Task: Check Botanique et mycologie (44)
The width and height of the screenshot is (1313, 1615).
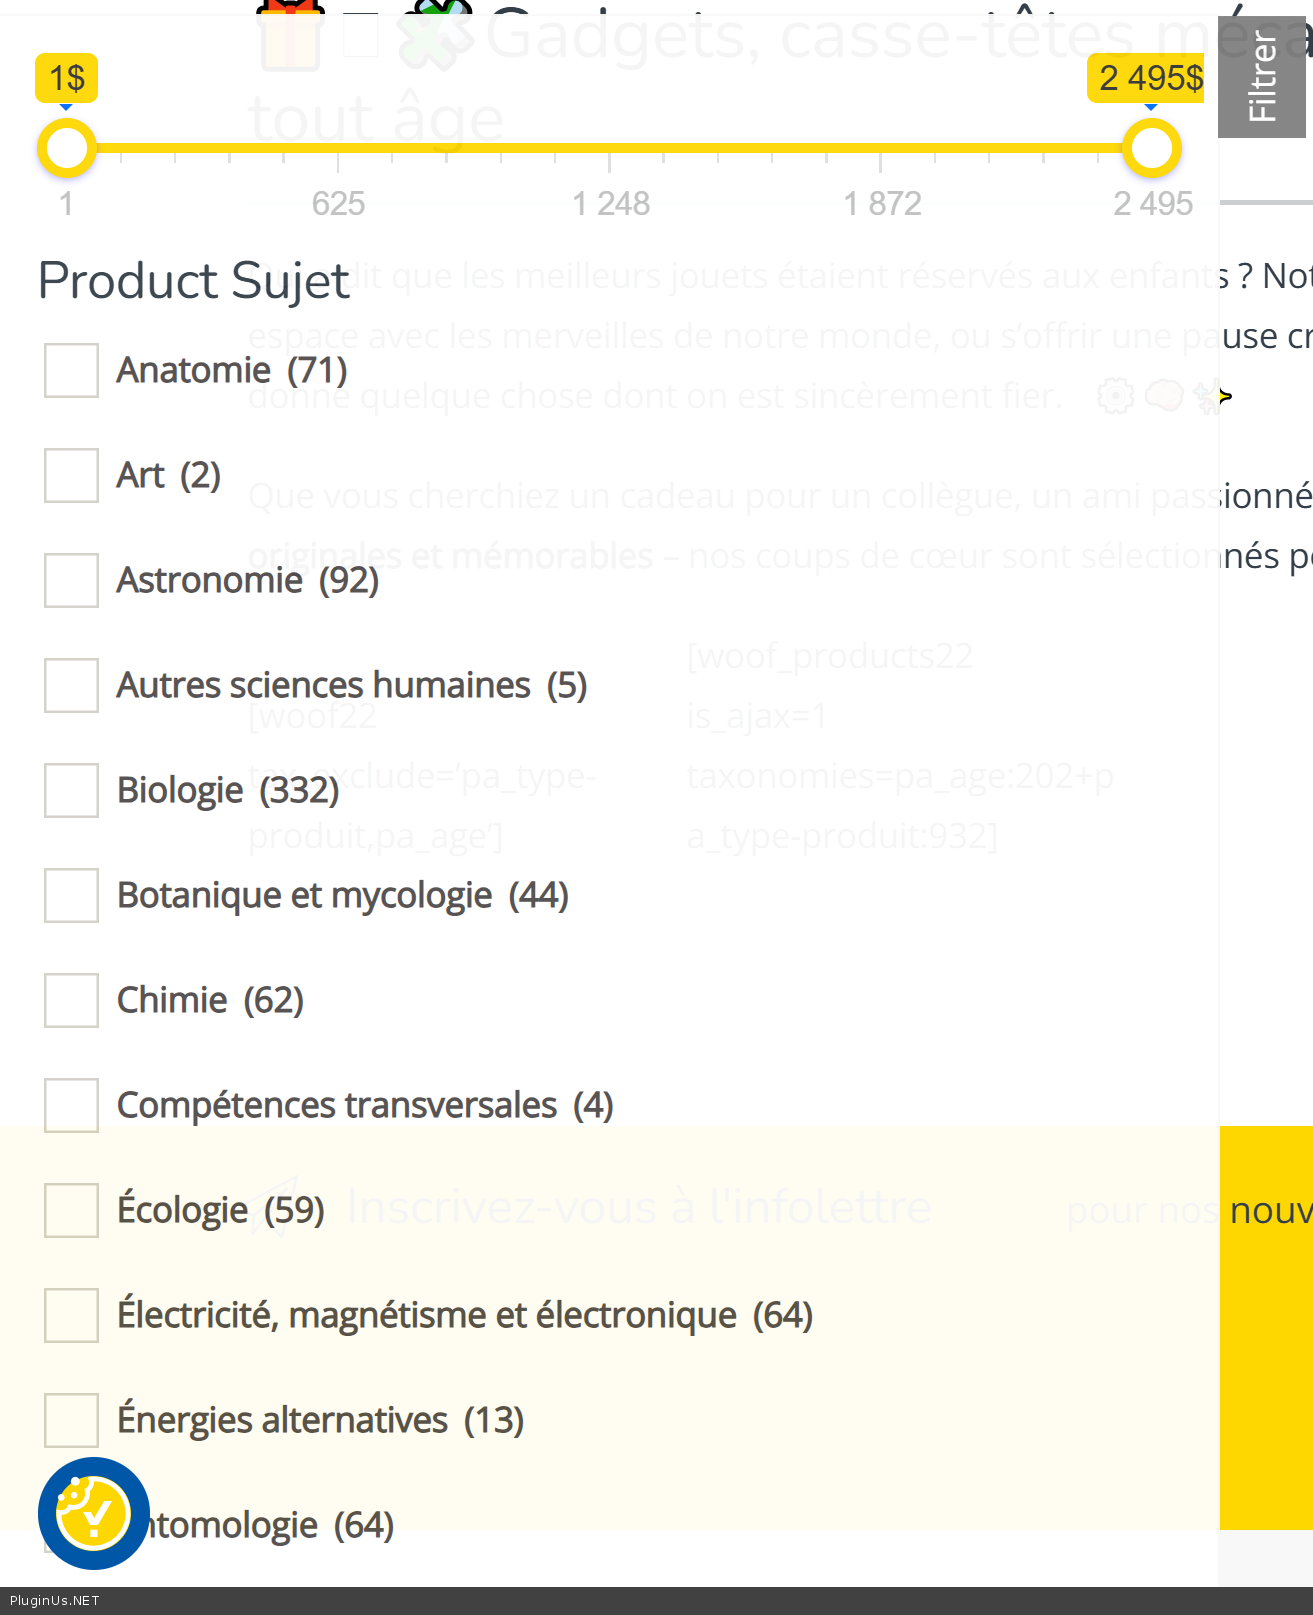Action: tap(71, 895)
